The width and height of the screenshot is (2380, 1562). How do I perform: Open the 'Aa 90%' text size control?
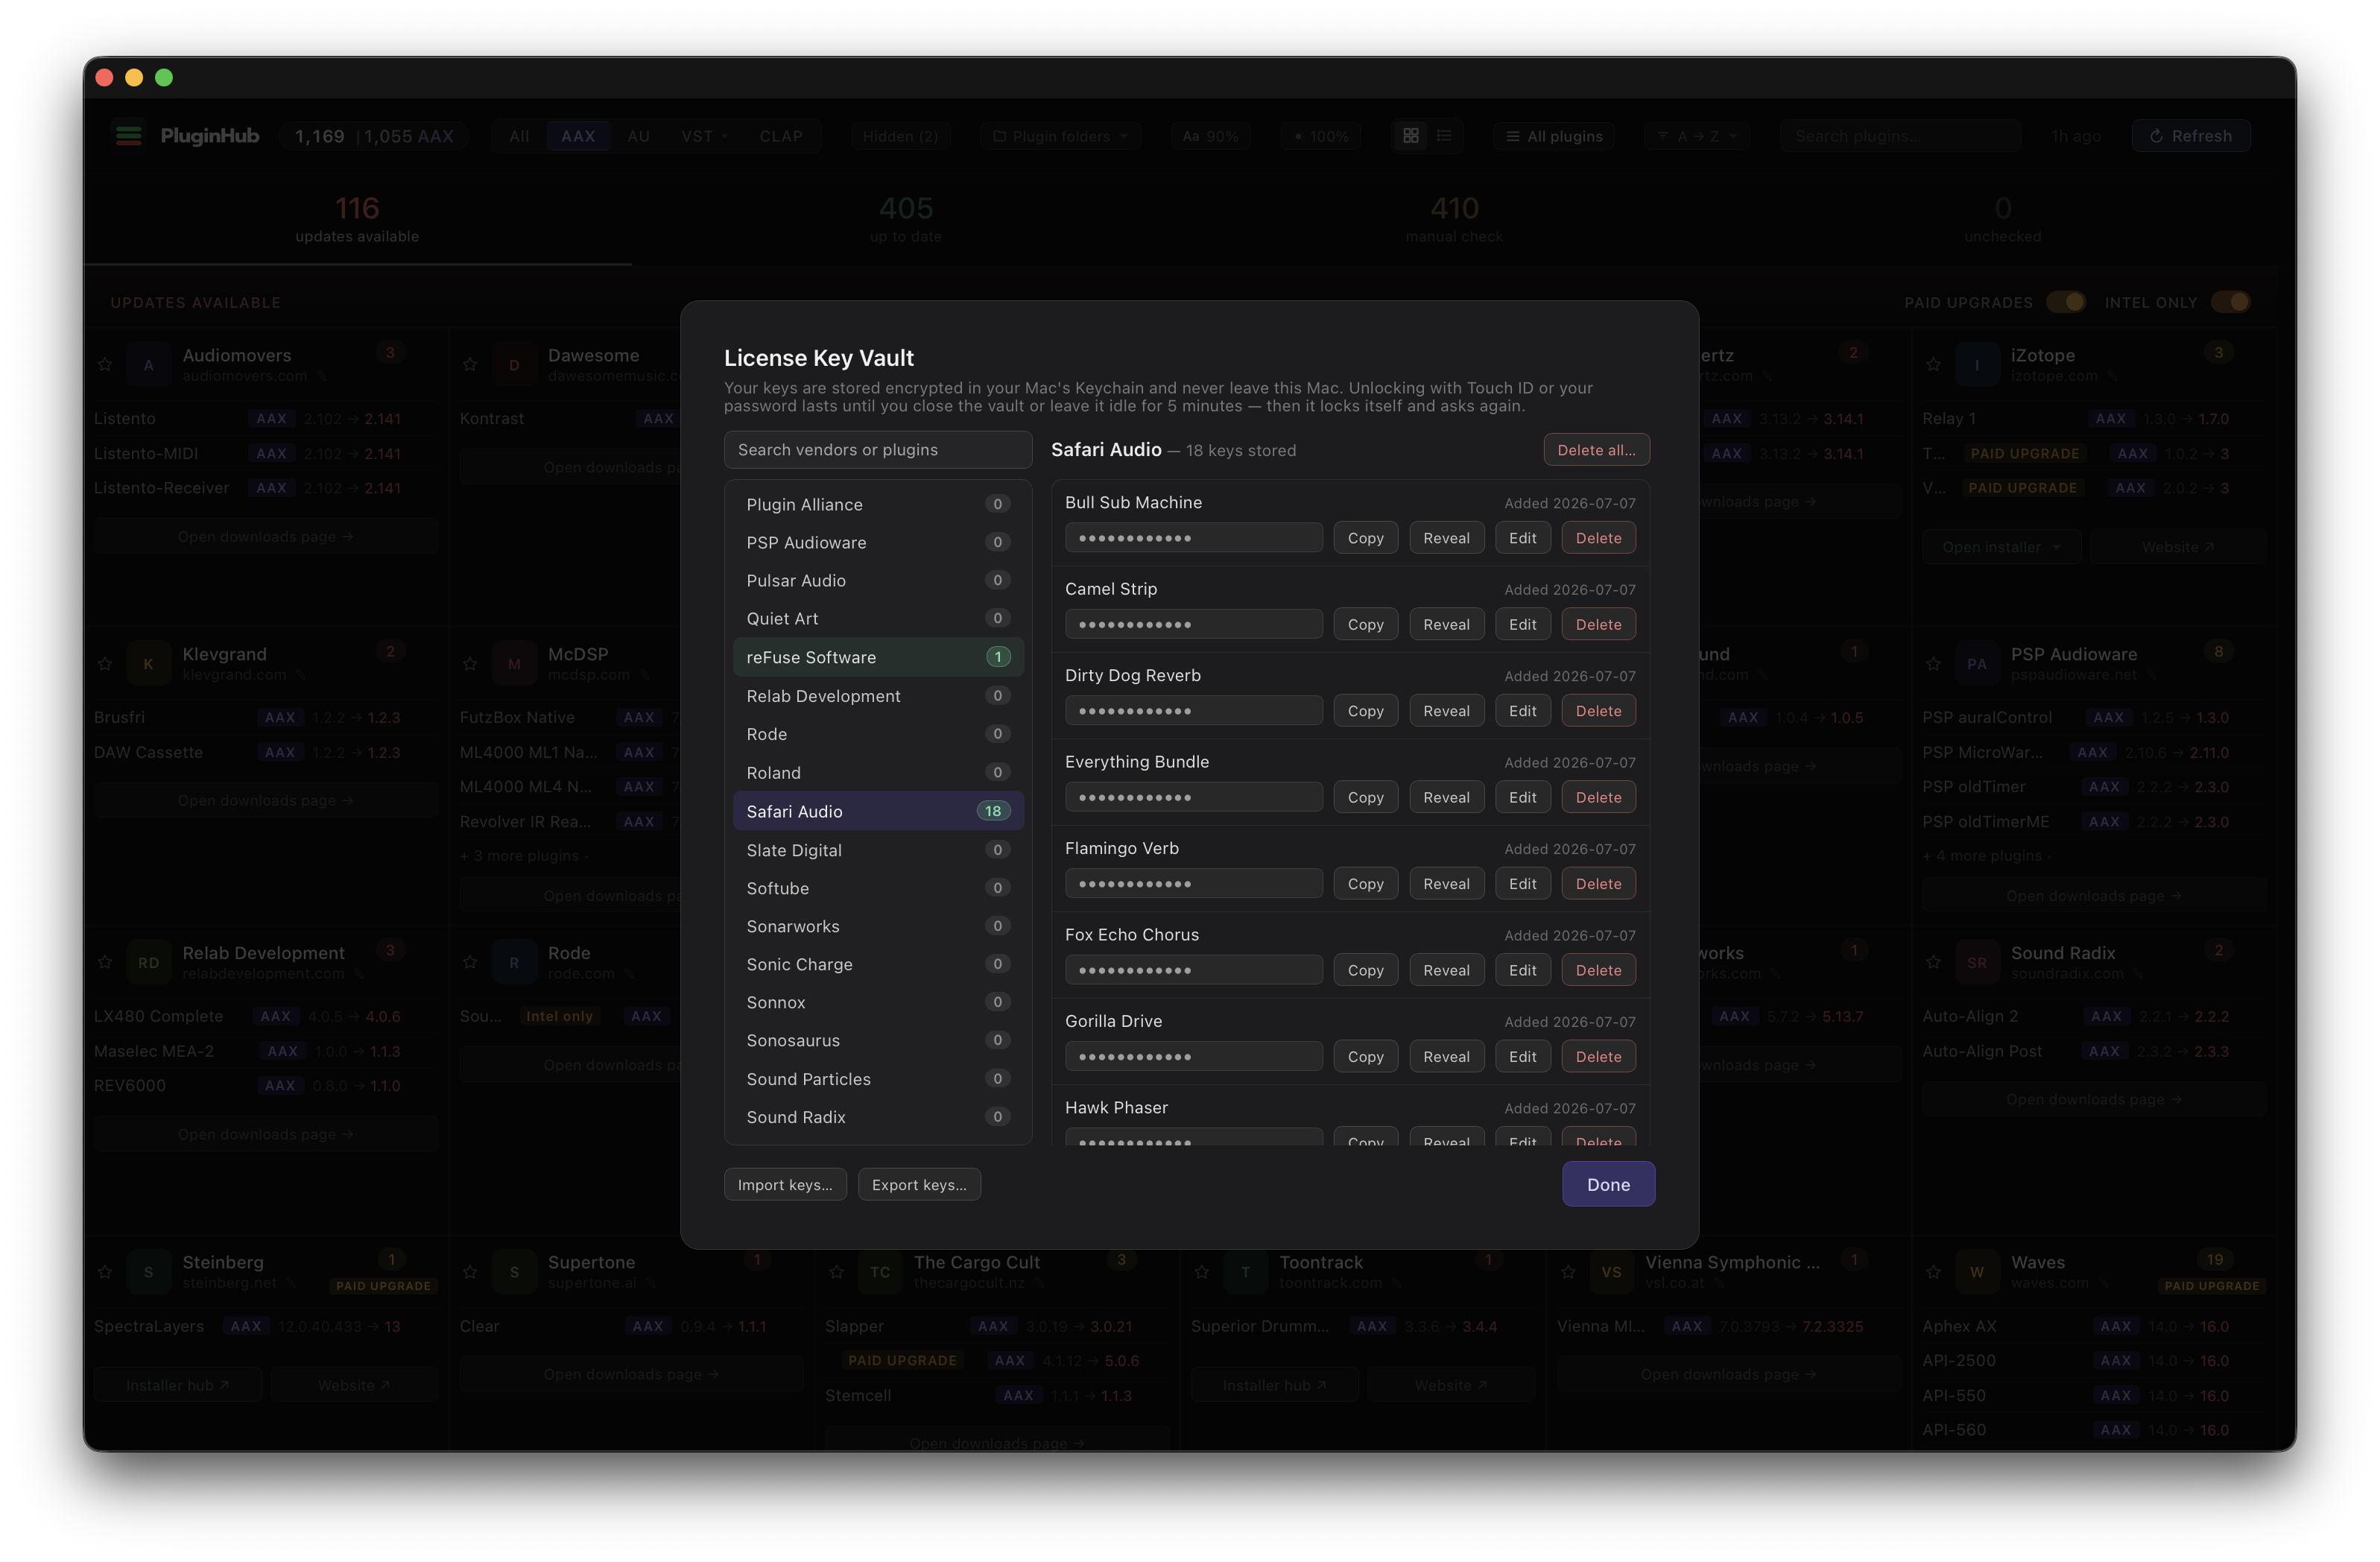[x=1211, y=136]
